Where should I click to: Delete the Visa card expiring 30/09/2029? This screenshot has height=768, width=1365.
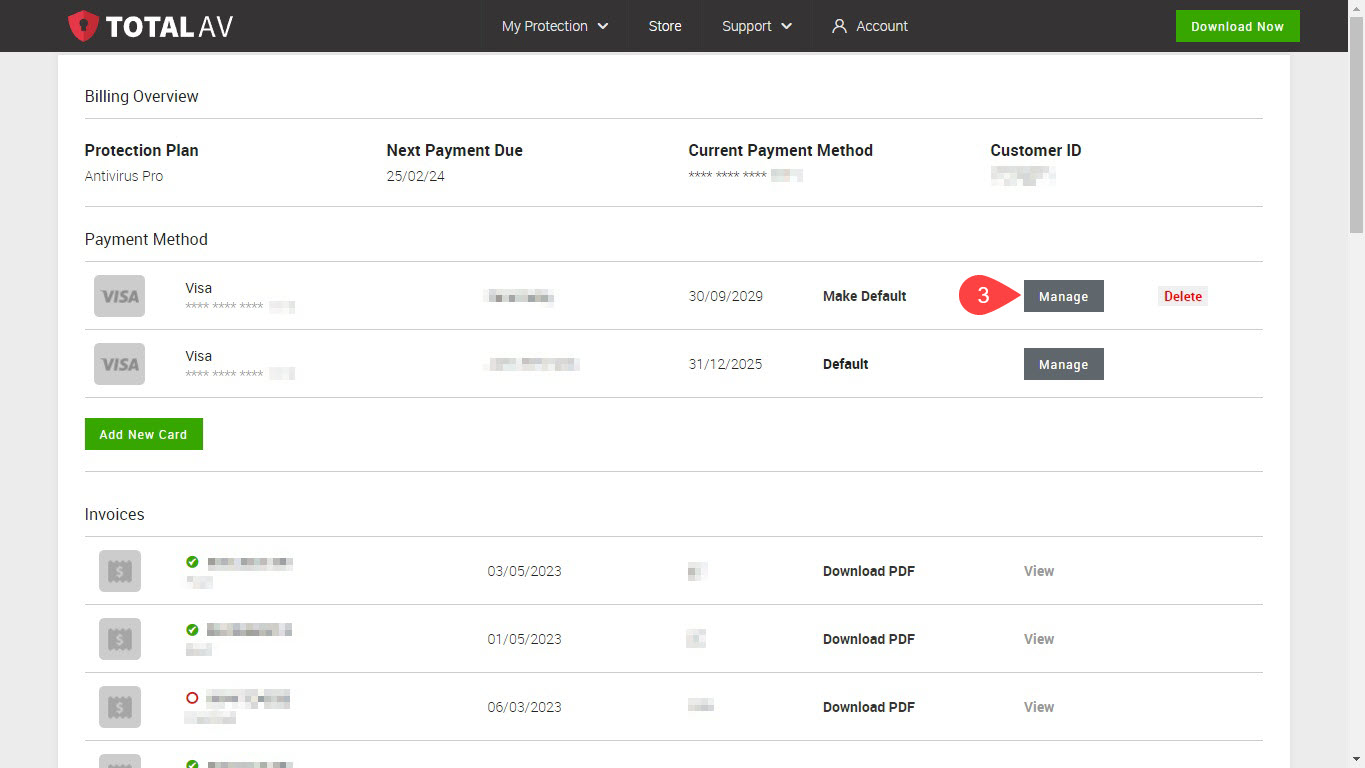tap(1183, 296)
